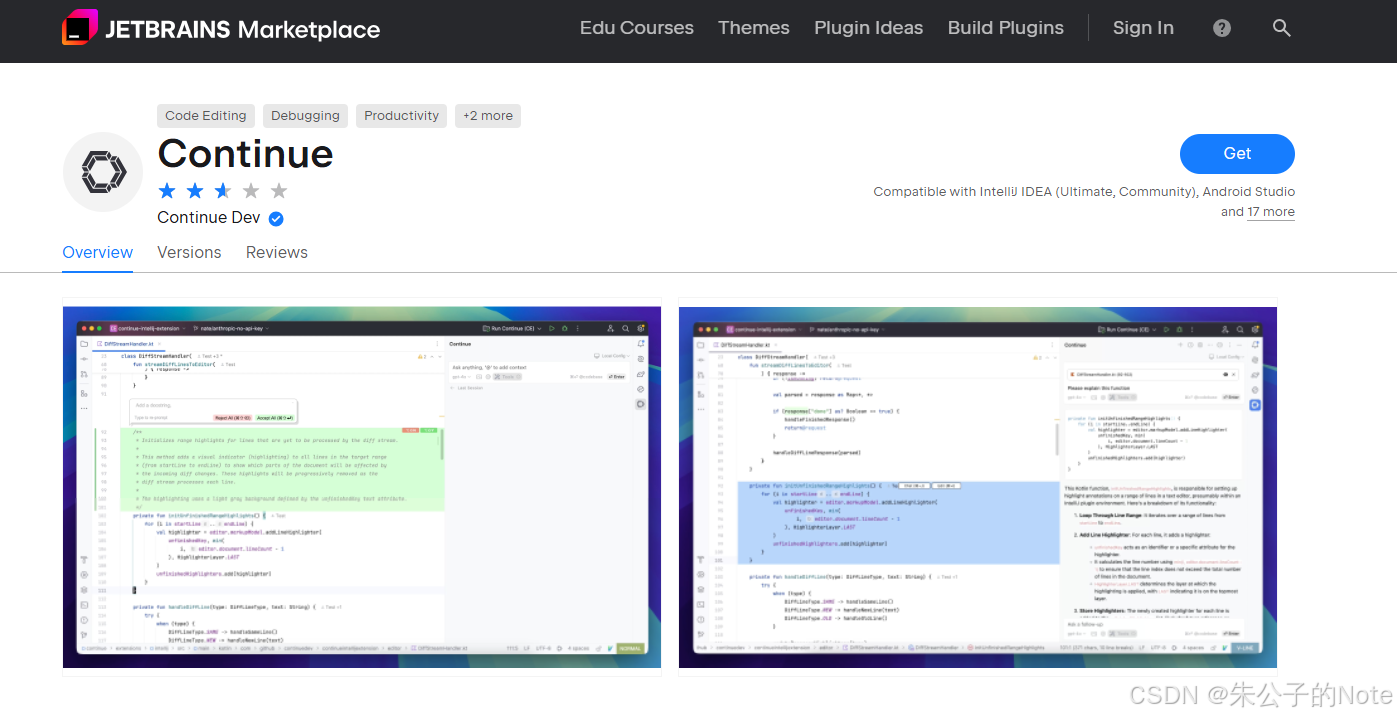Screen dimensions: 1397x718
Task: Open the Continue Dev vendor link
Action: point(209,218)
